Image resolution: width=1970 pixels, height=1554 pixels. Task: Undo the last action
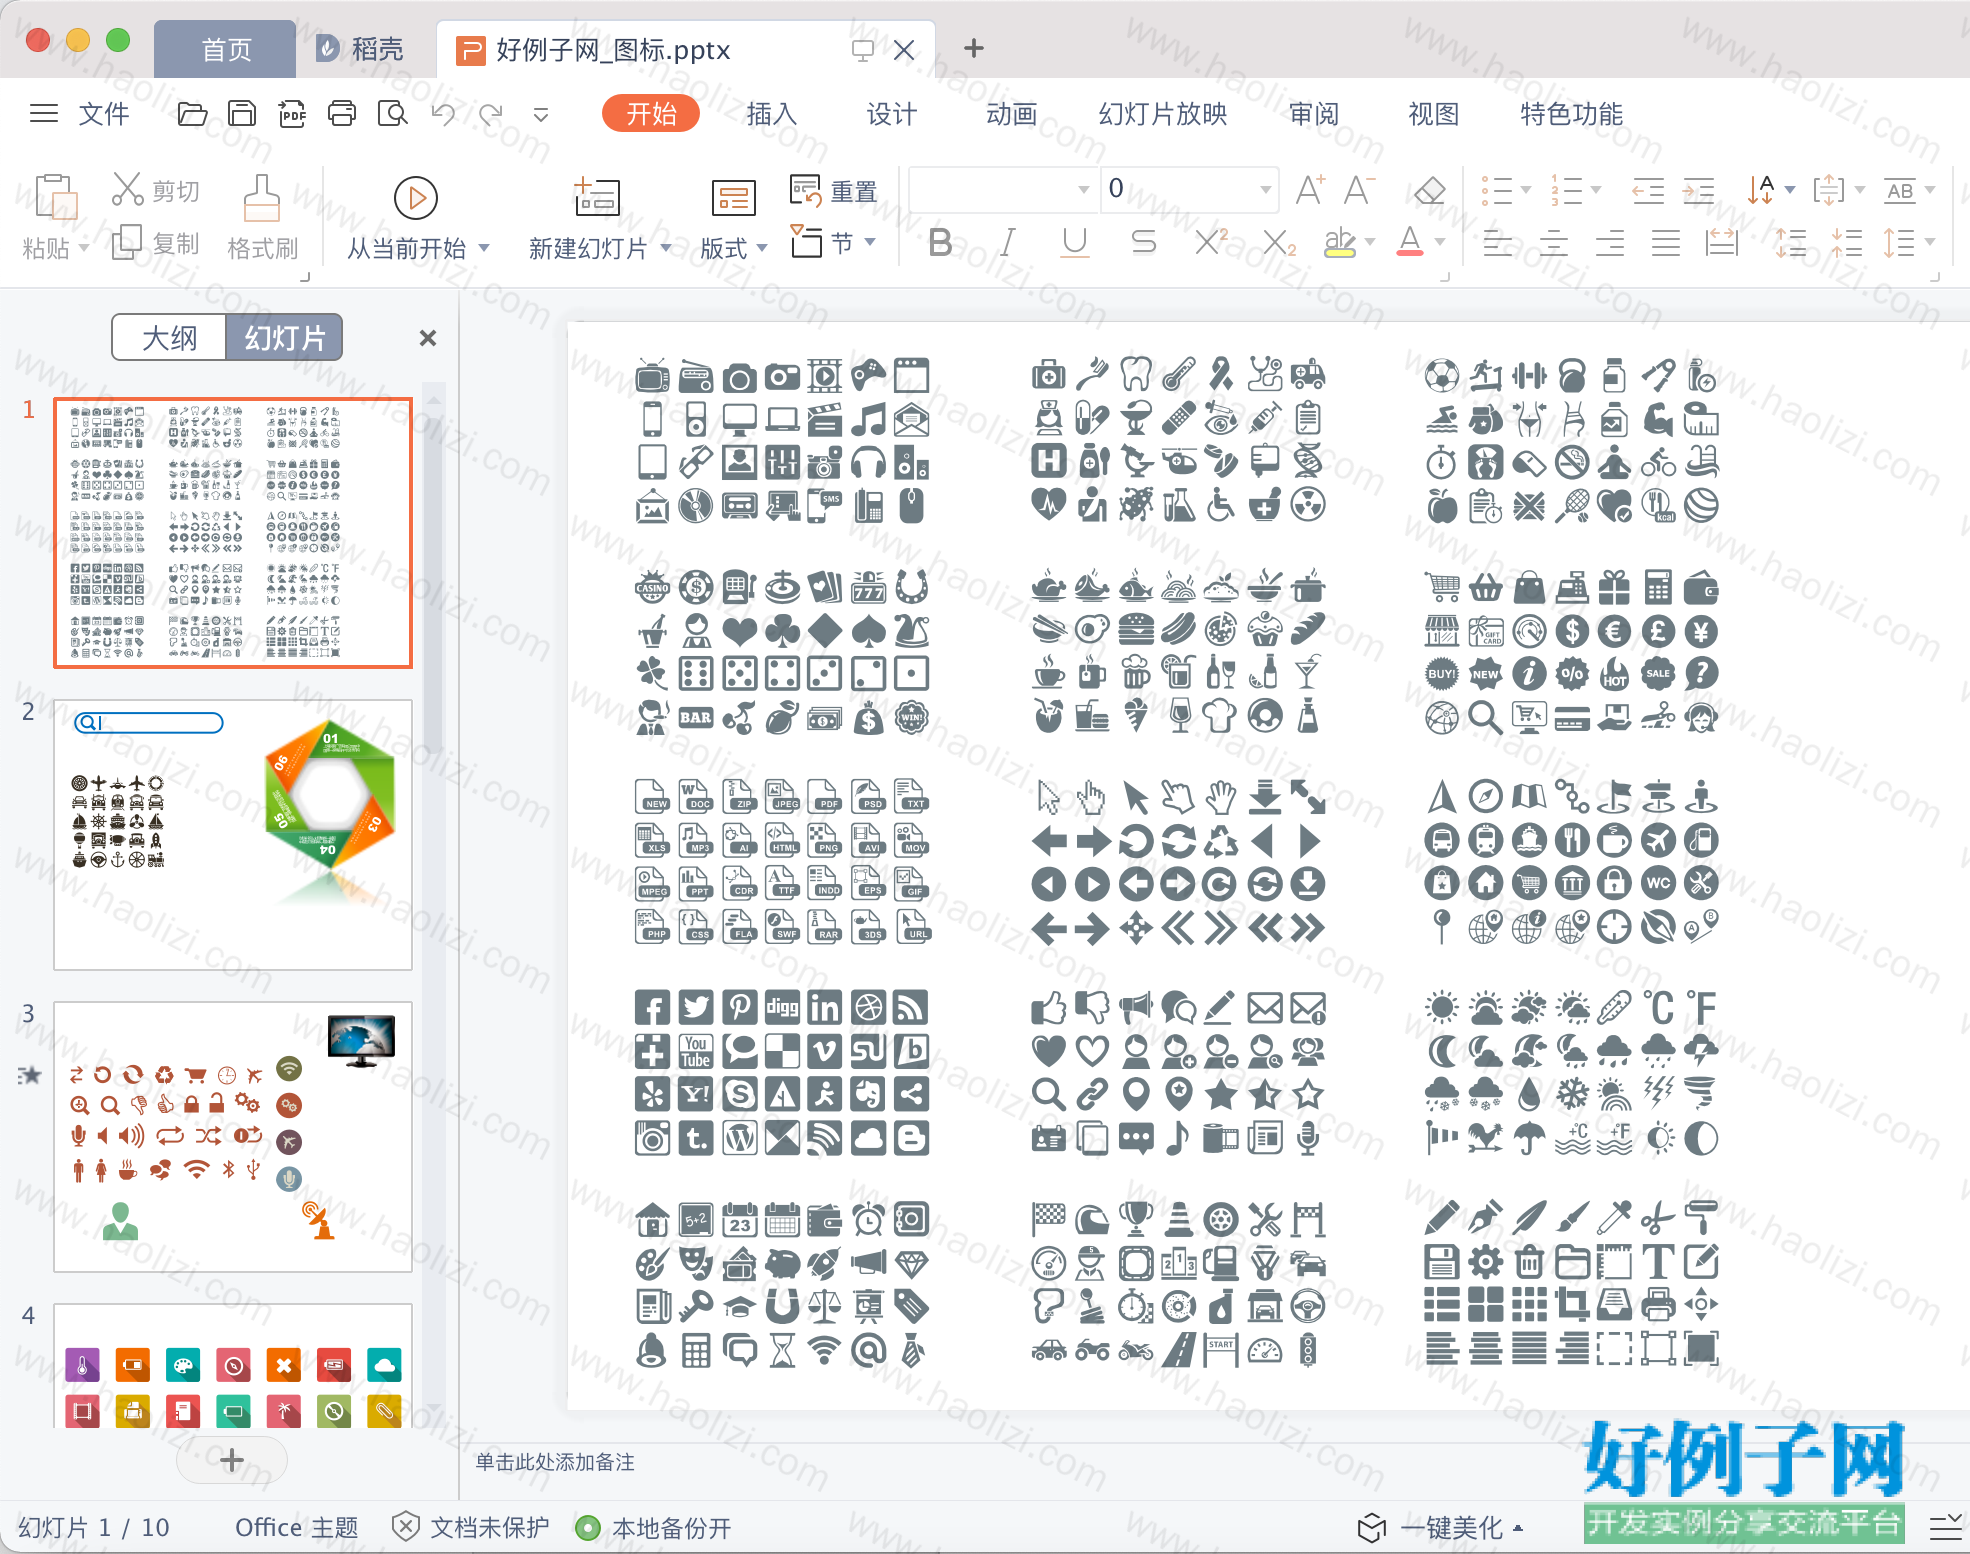[443, 114]
